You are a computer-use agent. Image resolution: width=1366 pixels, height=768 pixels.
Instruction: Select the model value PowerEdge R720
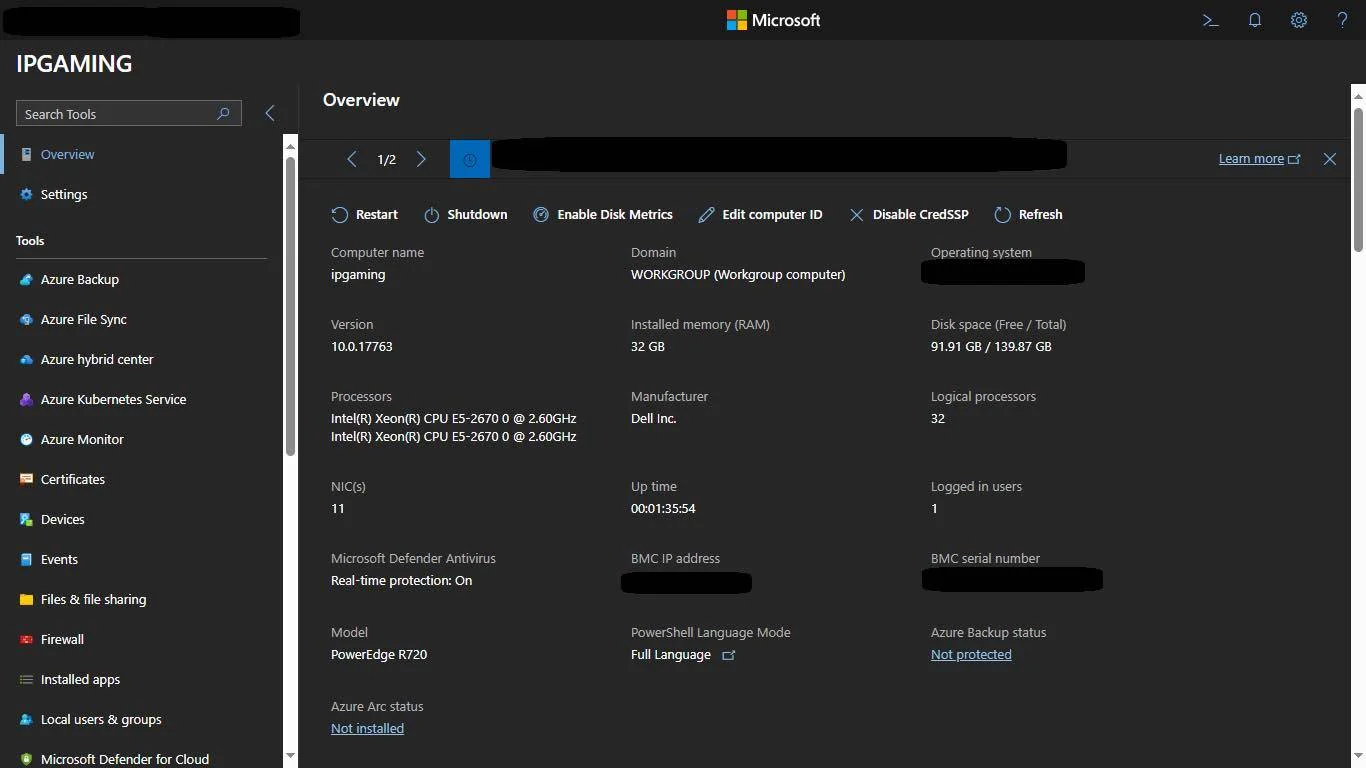(379, 655)
